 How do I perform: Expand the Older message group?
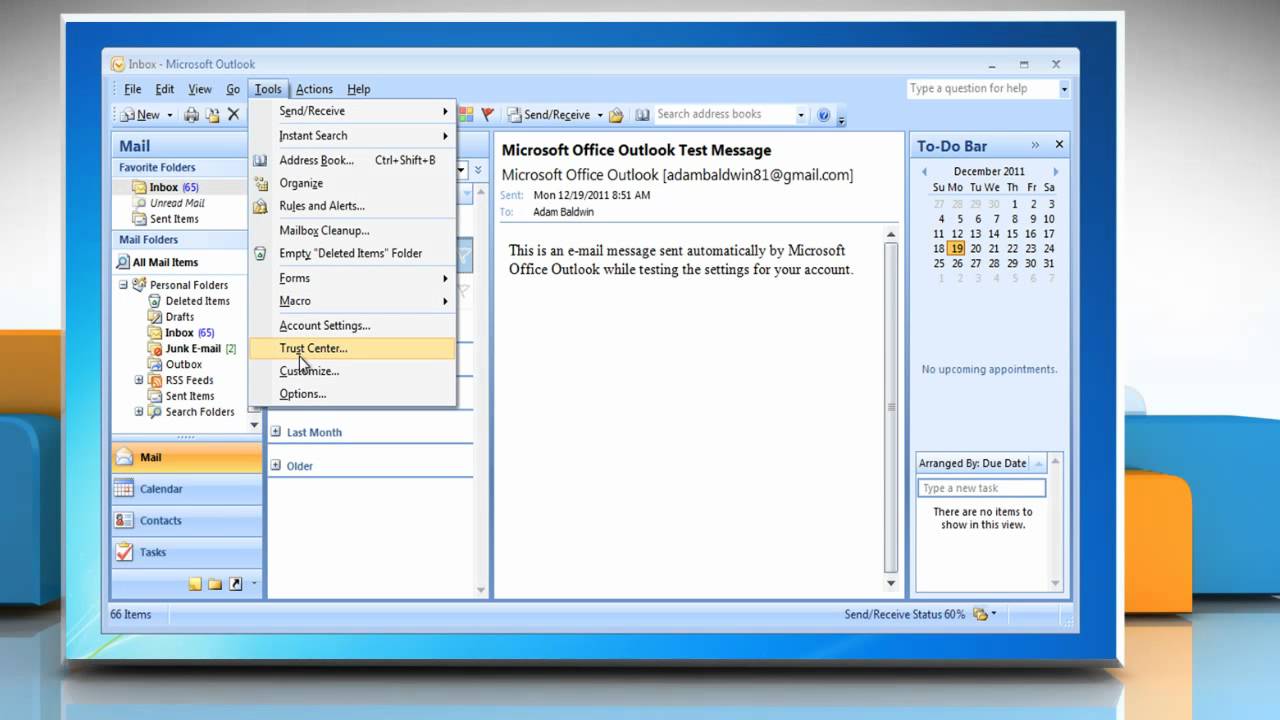276,465
